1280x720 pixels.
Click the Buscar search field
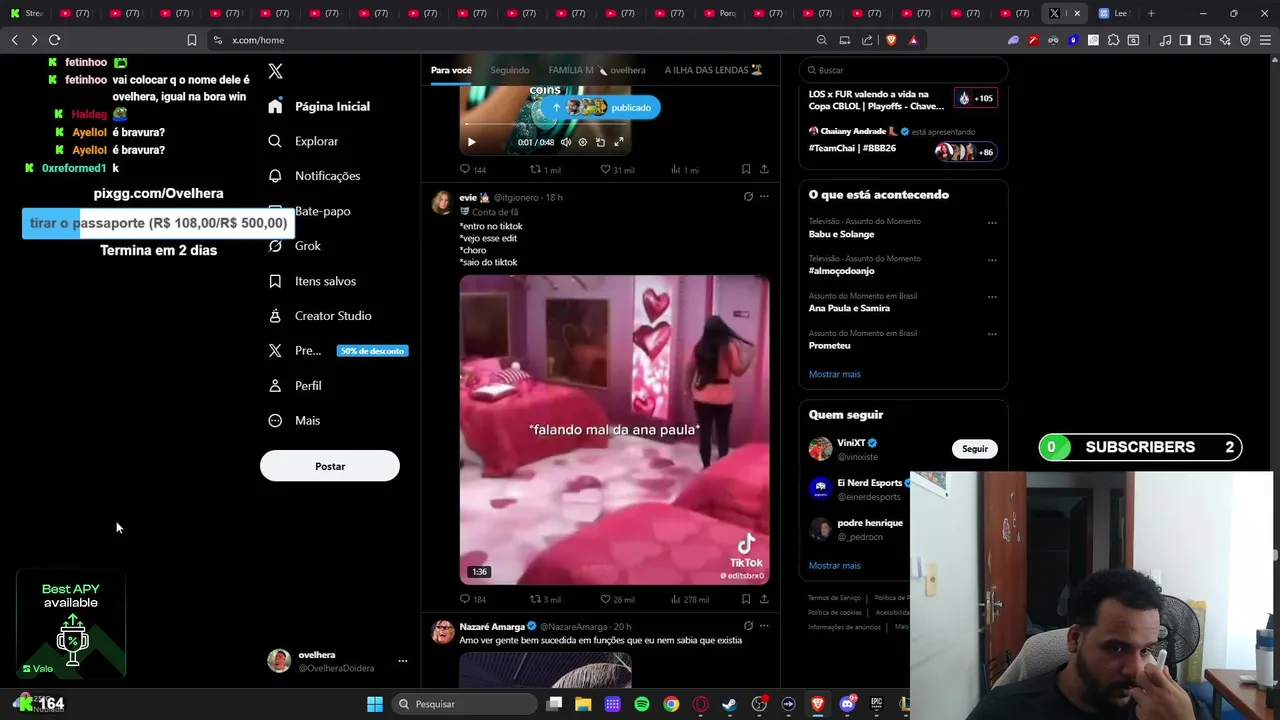pyautogui.click(x=903, y=70)
